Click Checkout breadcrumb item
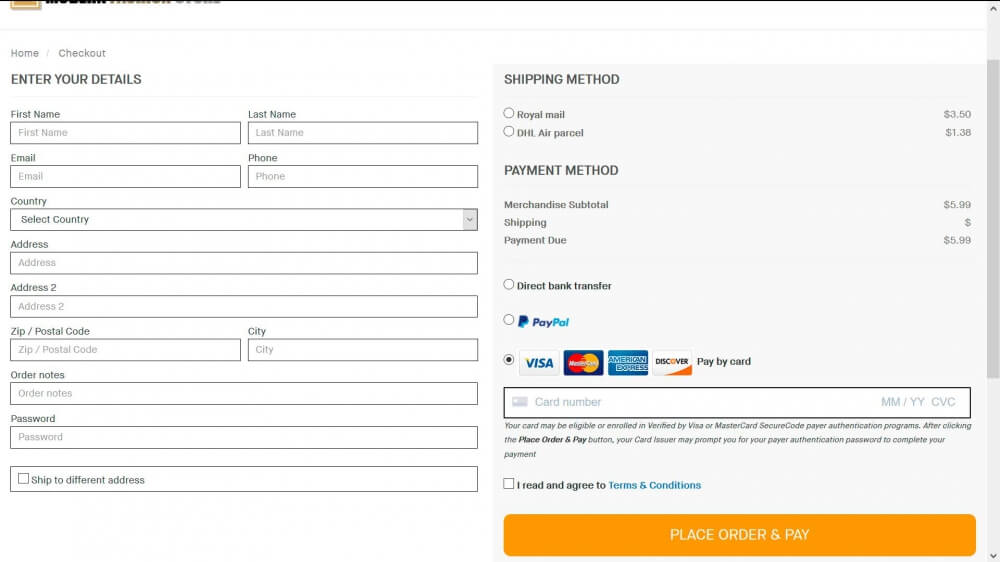The height and width of the screenshot is (562, 1000). click(x=82, y=53)
